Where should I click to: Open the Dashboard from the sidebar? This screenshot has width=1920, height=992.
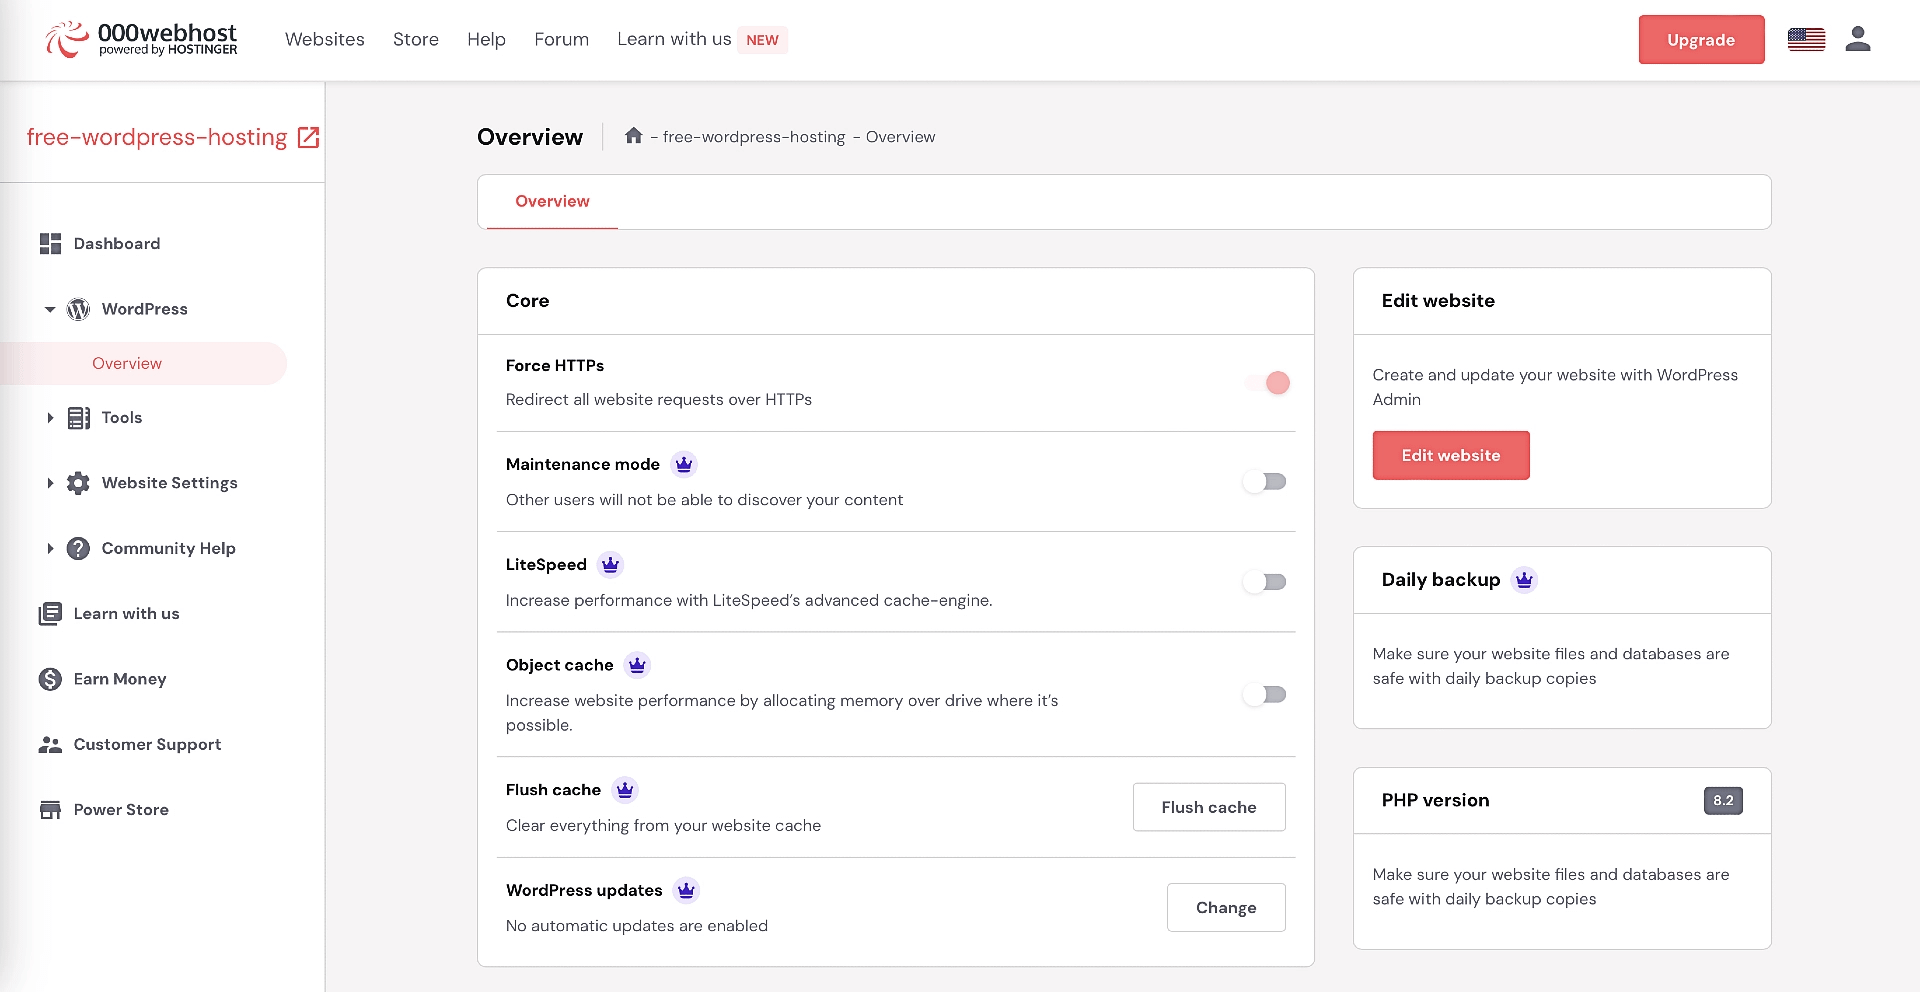click(117, 244)
